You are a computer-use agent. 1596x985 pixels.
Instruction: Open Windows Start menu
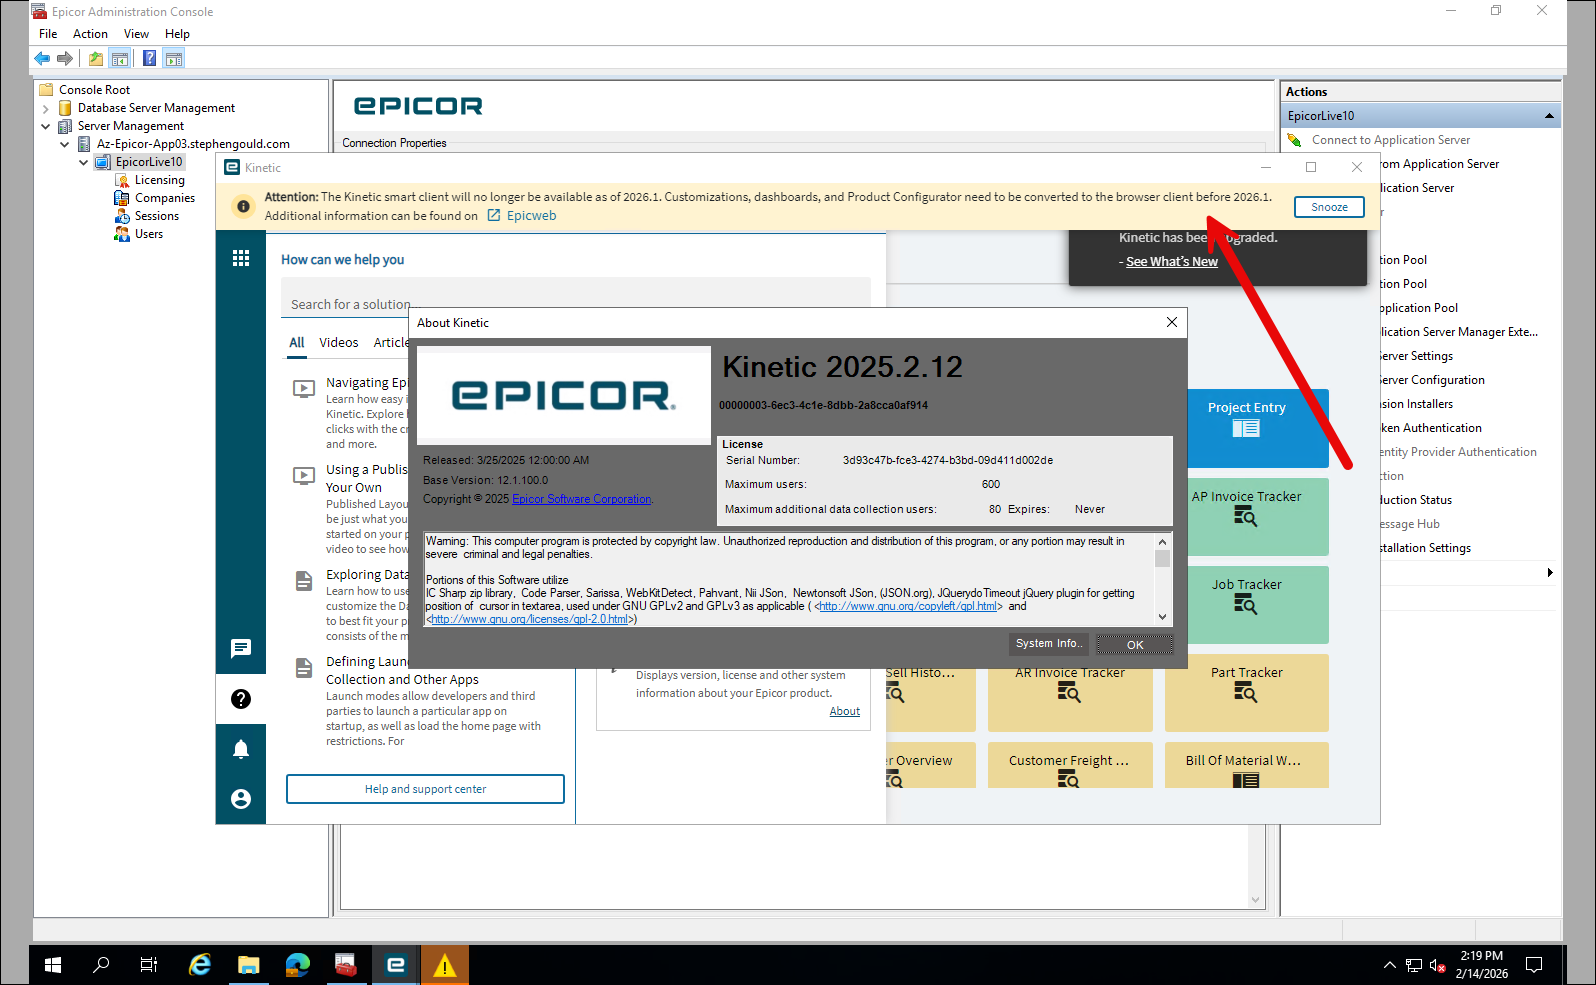click(53, 965)
